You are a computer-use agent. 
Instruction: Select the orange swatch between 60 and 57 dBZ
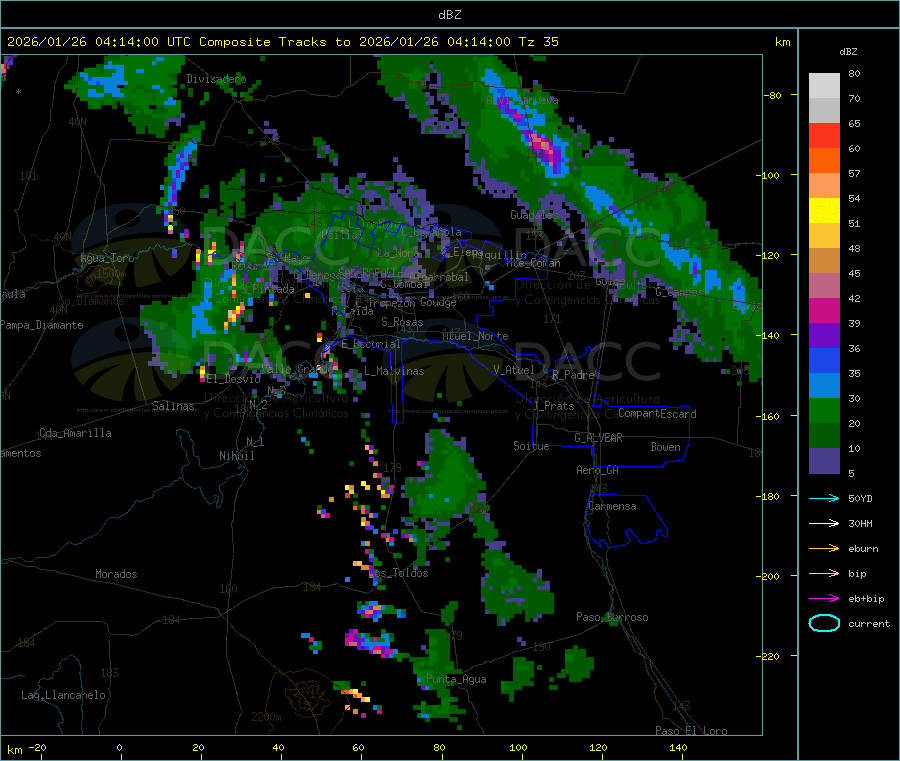point(824,161)
